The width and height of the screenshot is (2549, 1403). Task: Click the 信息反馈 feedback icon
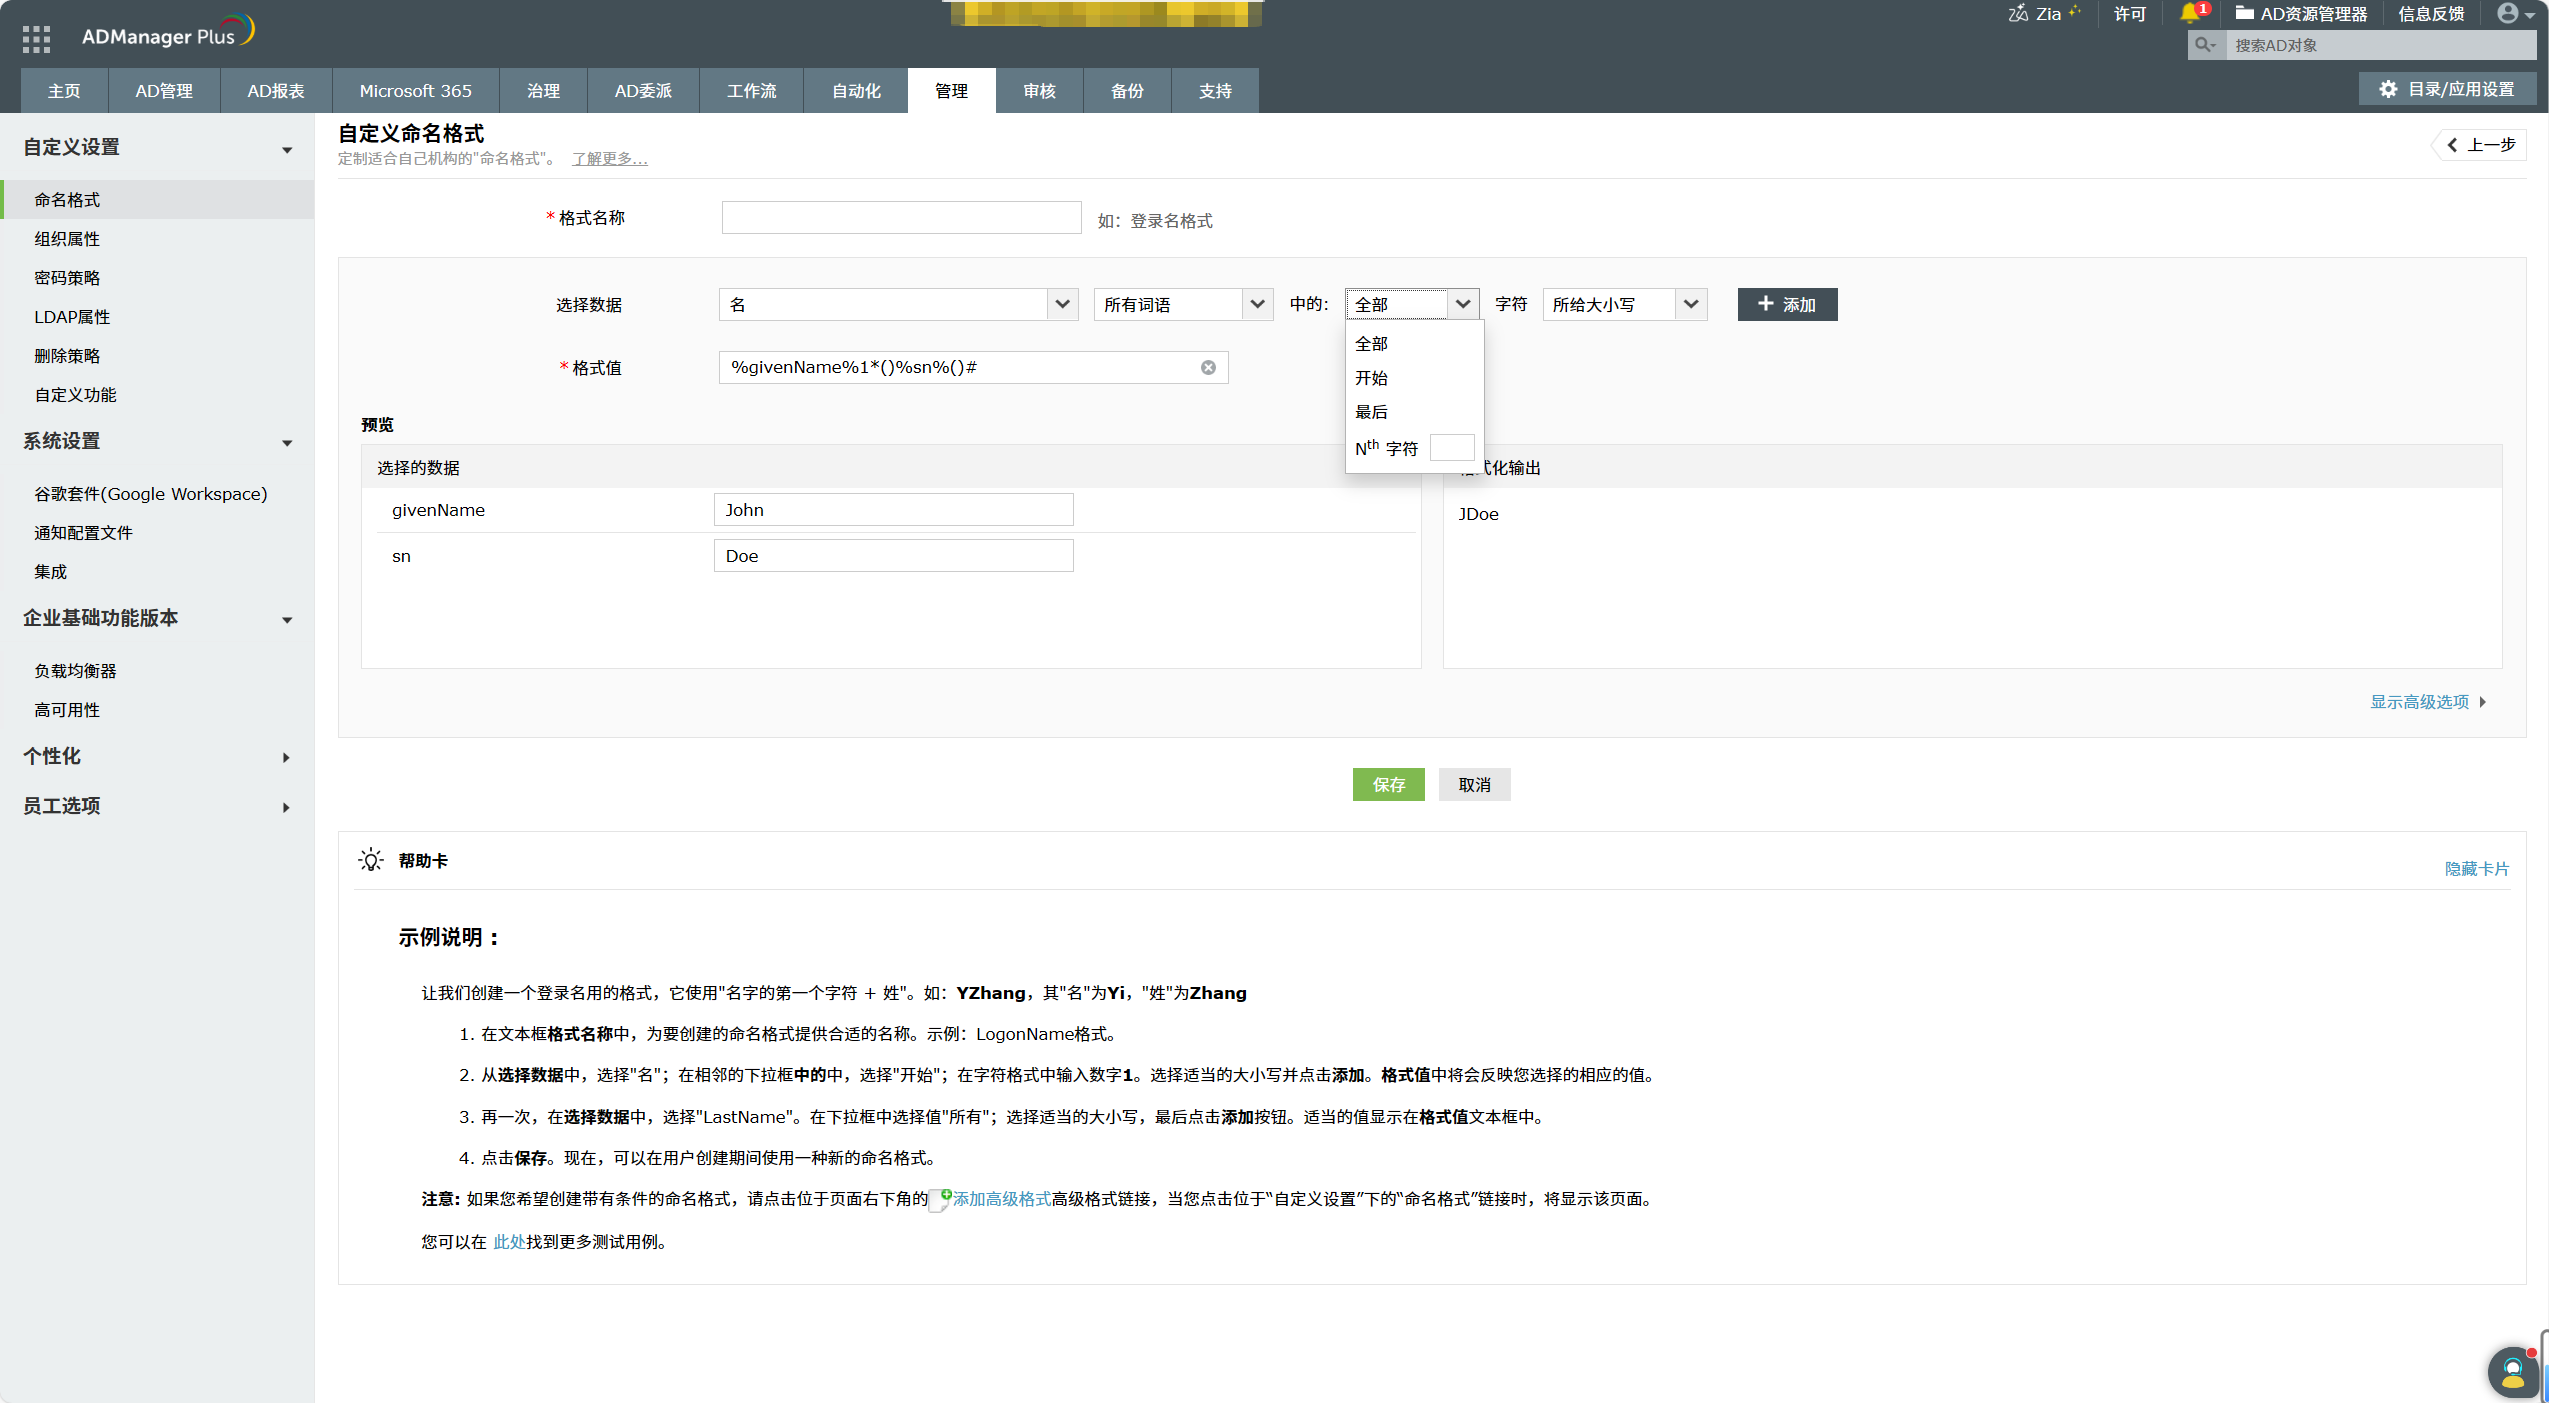pyautogui.click(x=2432, y=13)
